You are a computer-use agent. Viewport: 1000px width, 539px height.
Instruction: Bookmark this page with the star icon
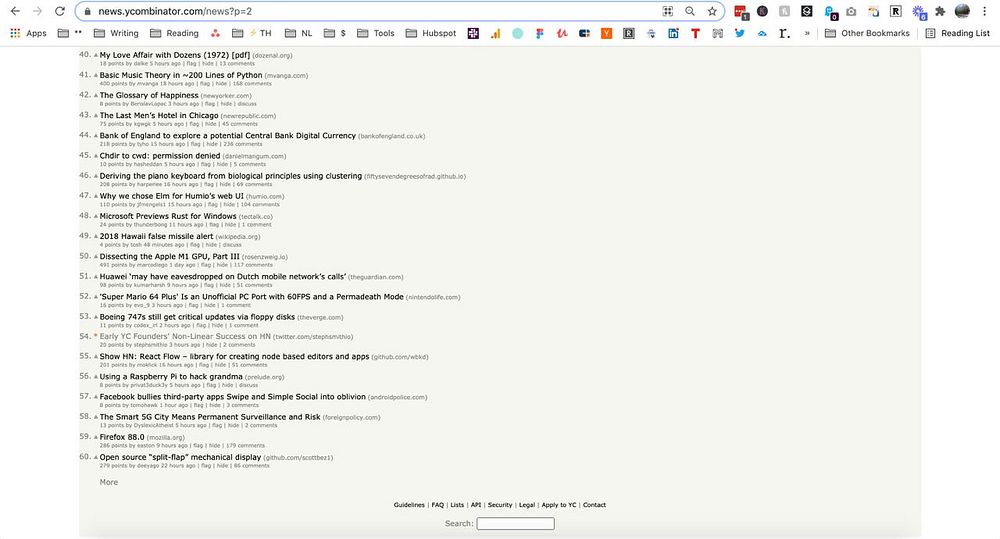pyautogui.click(x=712, y=11)
